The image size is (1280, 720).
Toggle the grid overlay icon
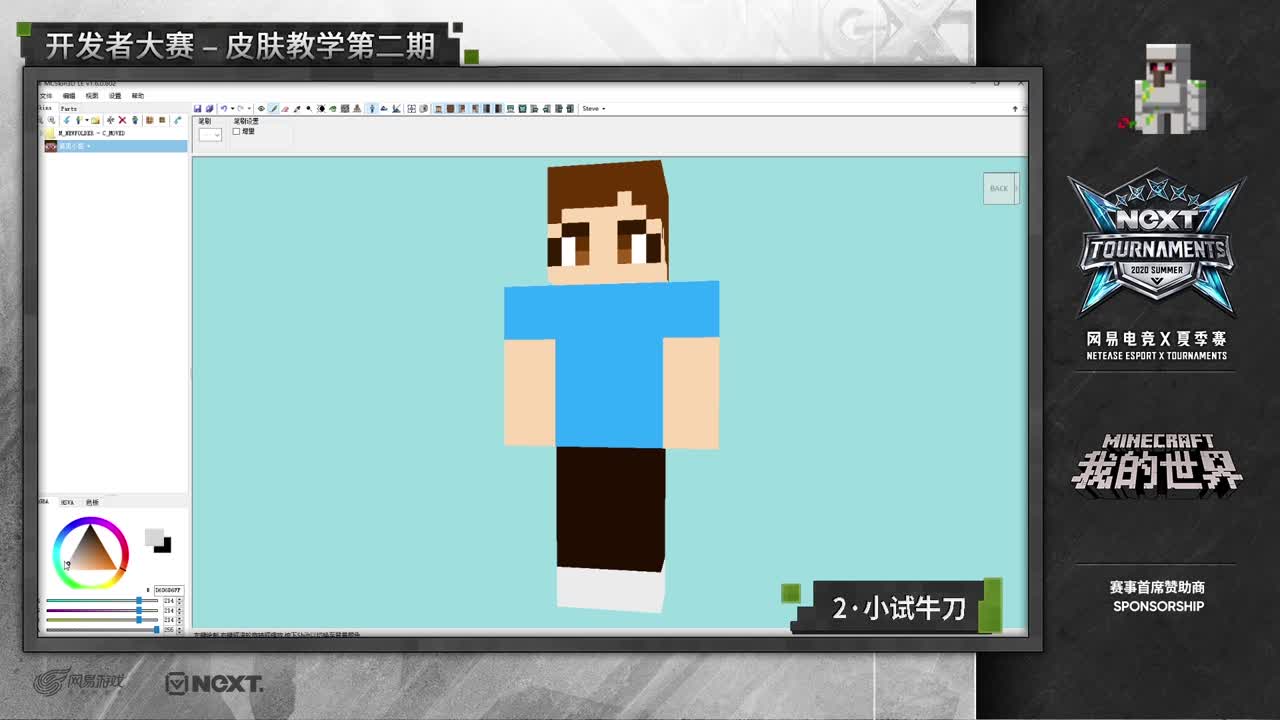(x=411, y=108)
